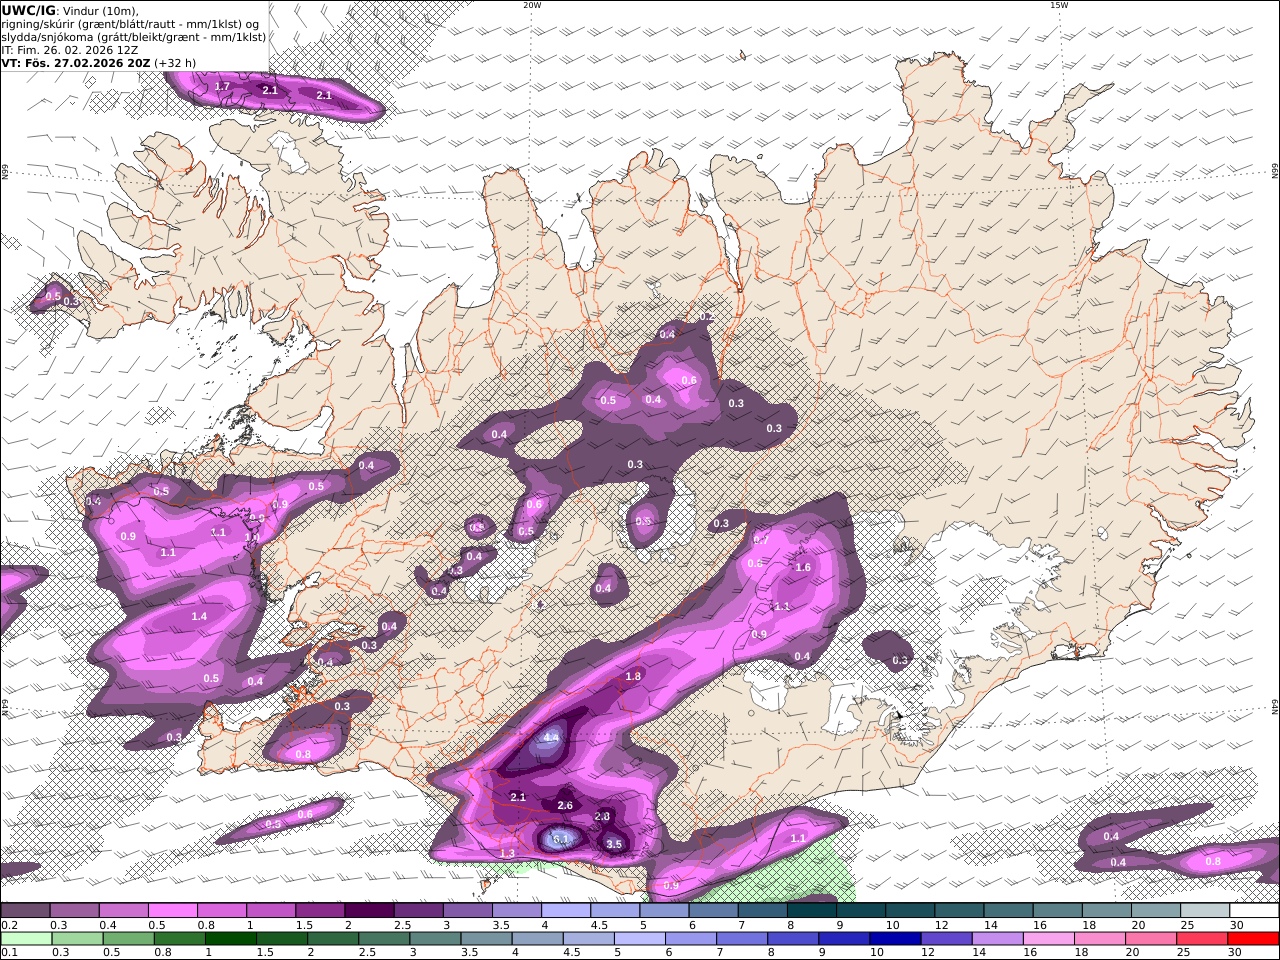The height and width of the screenshot is (960, 1280).
Task: Pick the bright pink 0.5–0.8 snow legend swatch
Action: pyautogui.click(x=172, y=911)
